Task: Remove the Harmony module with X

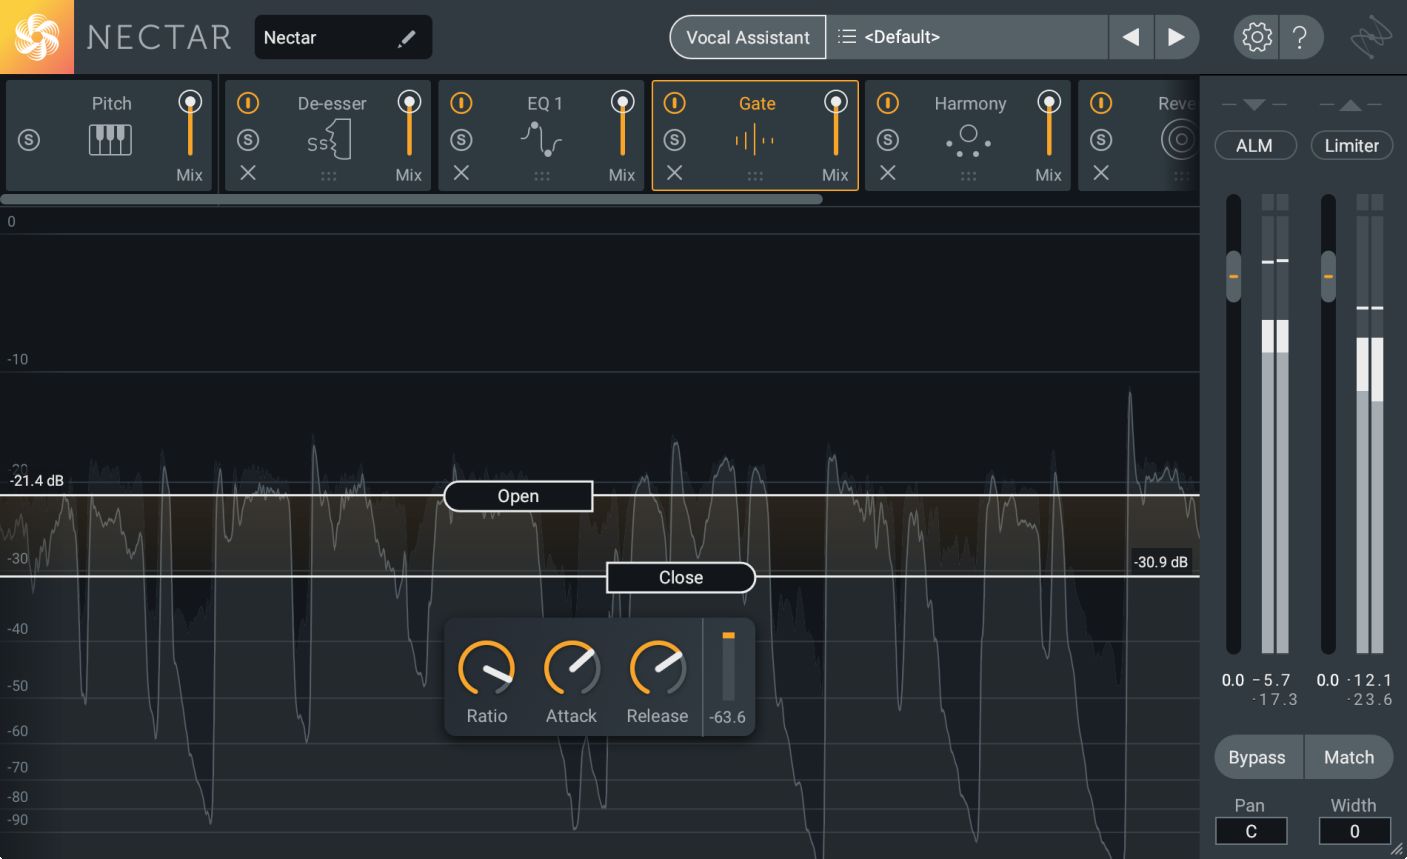Action: (x=888, y=173)
